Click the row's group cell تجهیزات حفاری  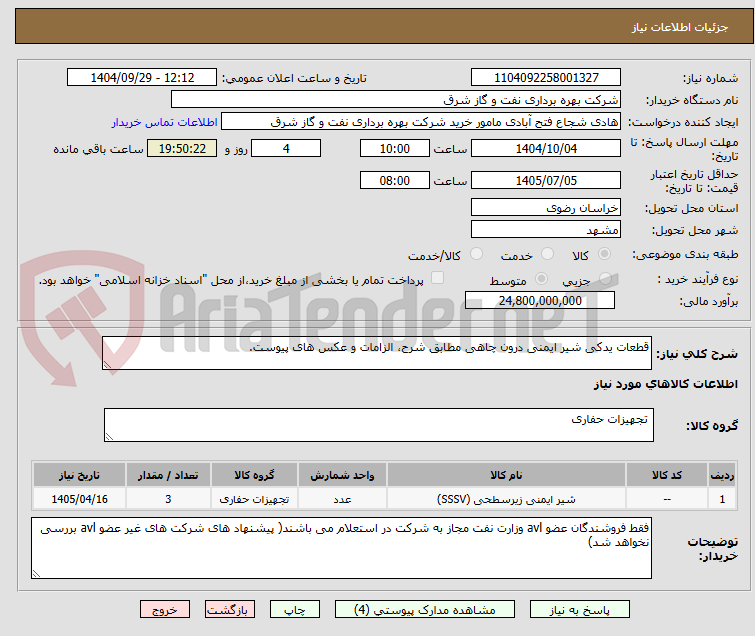254,499
